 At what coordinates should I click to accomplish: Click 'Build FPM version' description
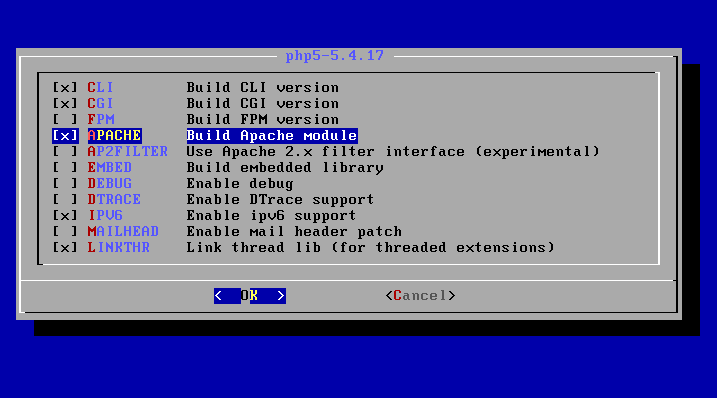[262, 119]
